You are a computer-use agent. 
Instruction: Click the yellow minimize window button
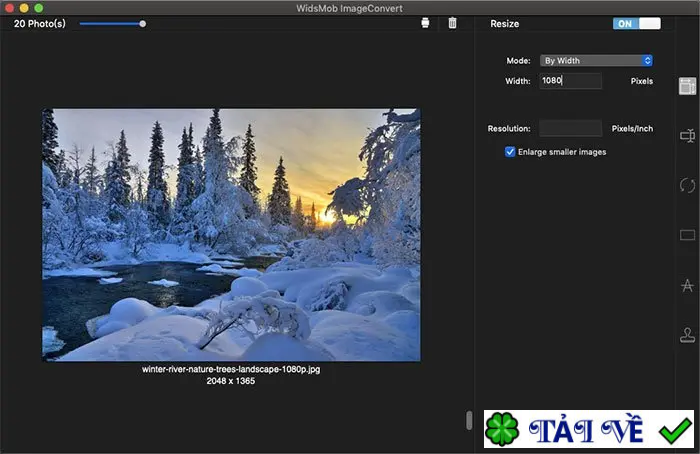tap(24, 7)
